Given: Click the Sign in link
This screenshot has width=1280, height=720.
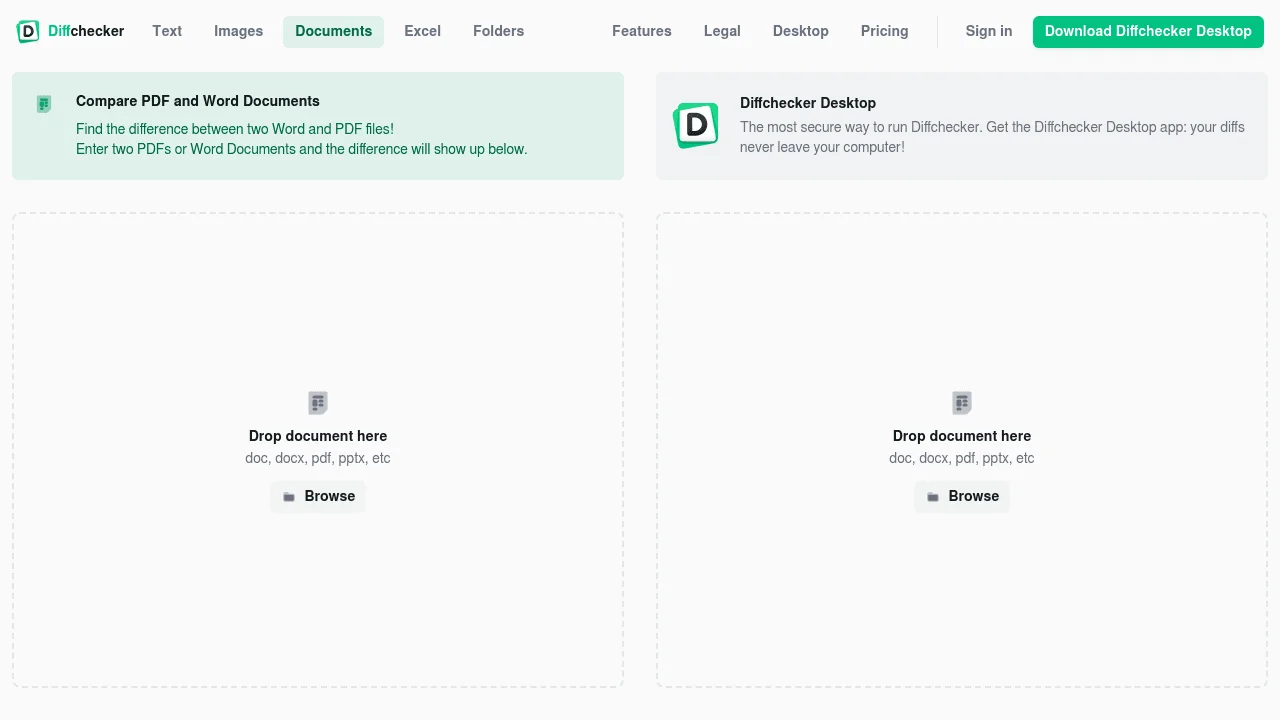Looking at the screenshot, I should tap(988, 31).
